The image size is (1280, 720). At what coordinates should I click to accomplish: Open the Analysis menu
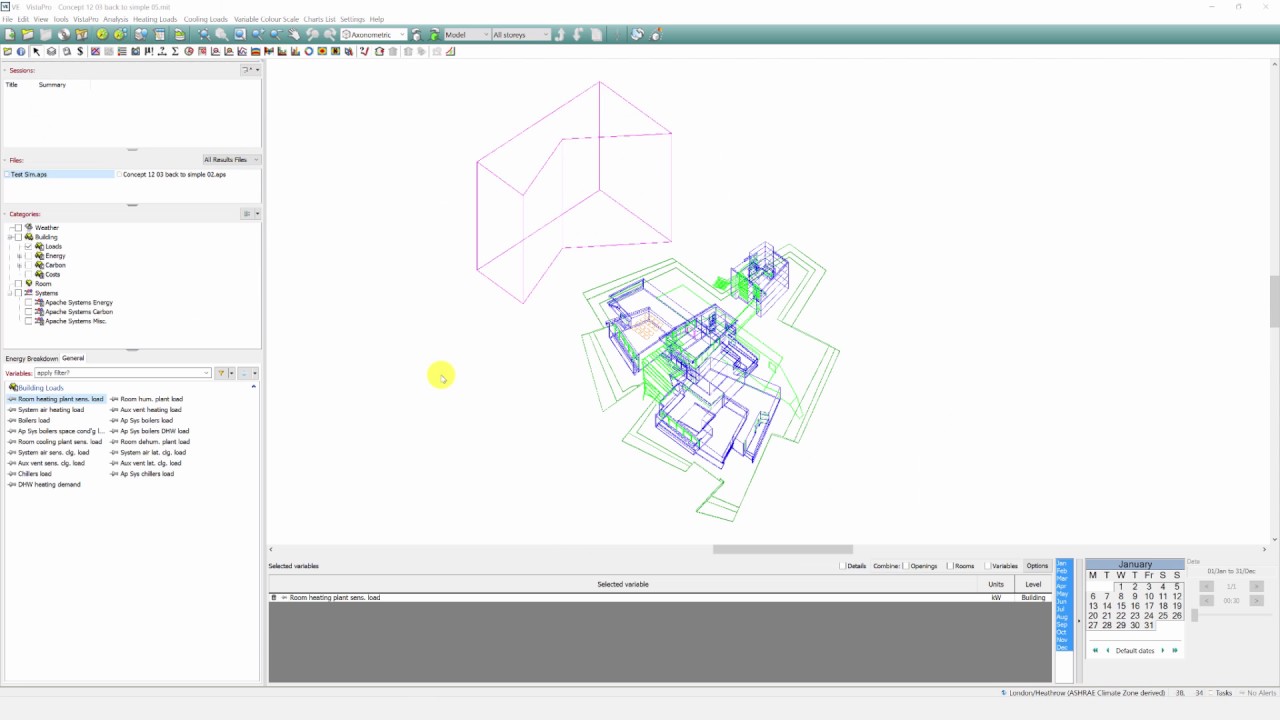pyautogui.click(x=115, y=19)
